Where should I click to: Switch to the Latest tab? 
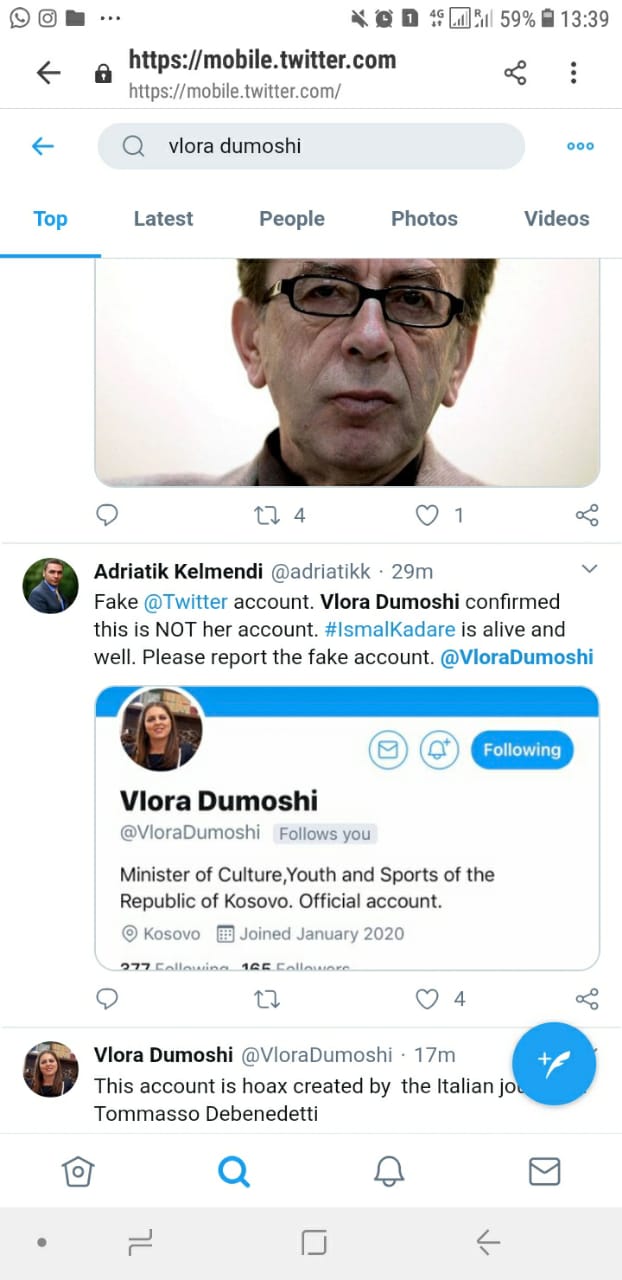pyautogui.click(x=163, y=218)
